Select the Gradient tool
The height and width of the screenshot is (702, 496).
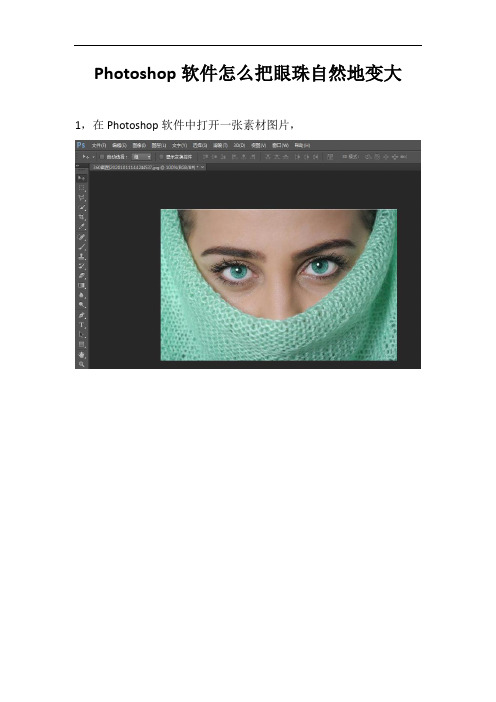81,286
